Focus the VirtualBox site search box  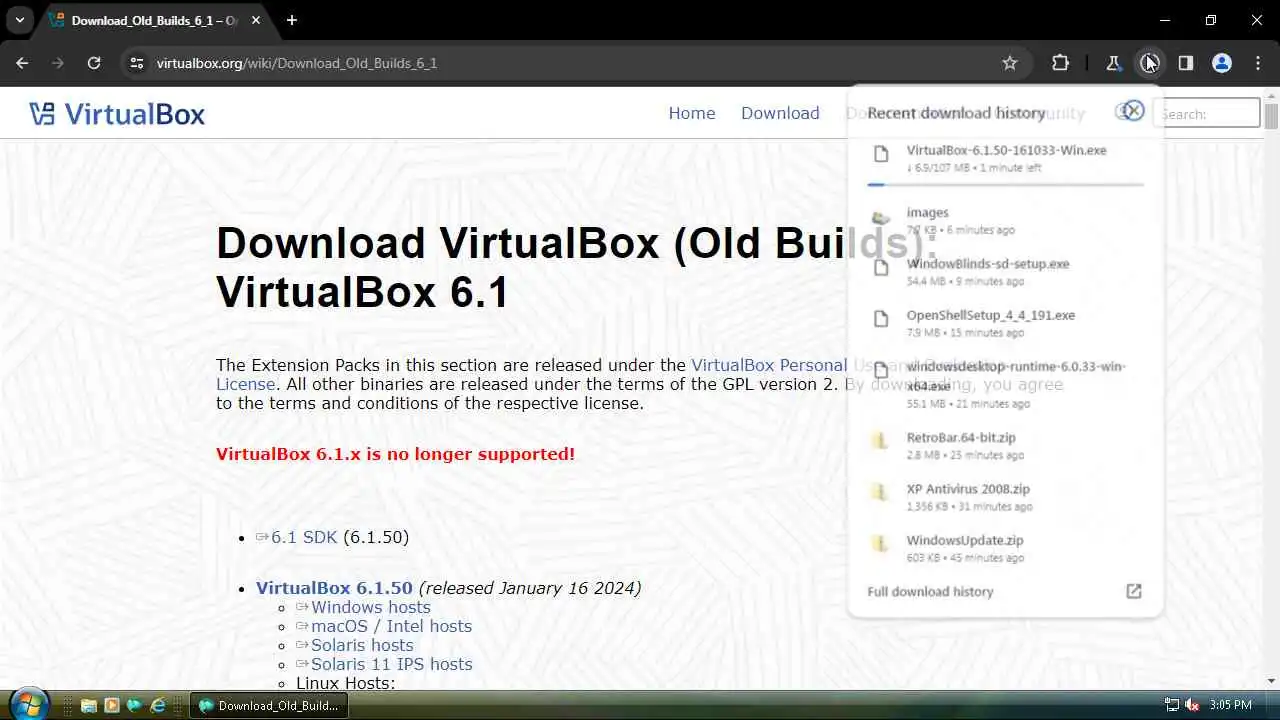(1207, 113)
